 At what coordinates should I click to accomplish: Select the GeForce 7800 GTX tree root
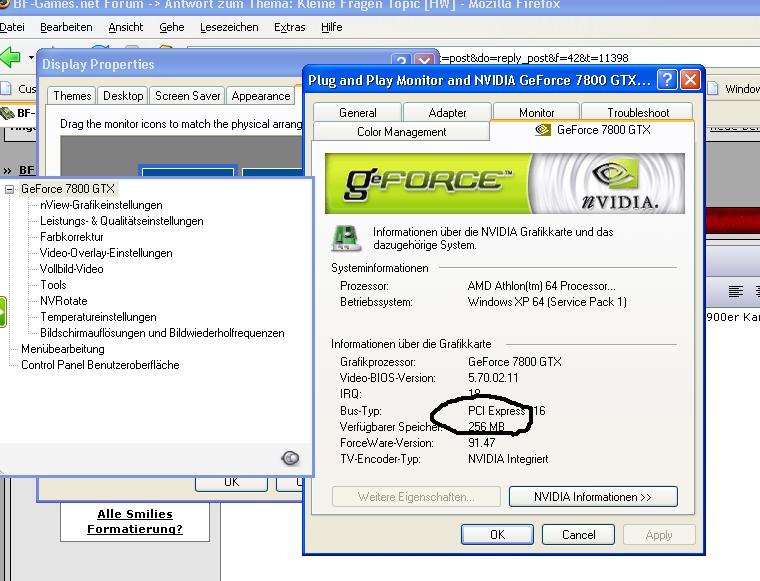tap(68, 189)
